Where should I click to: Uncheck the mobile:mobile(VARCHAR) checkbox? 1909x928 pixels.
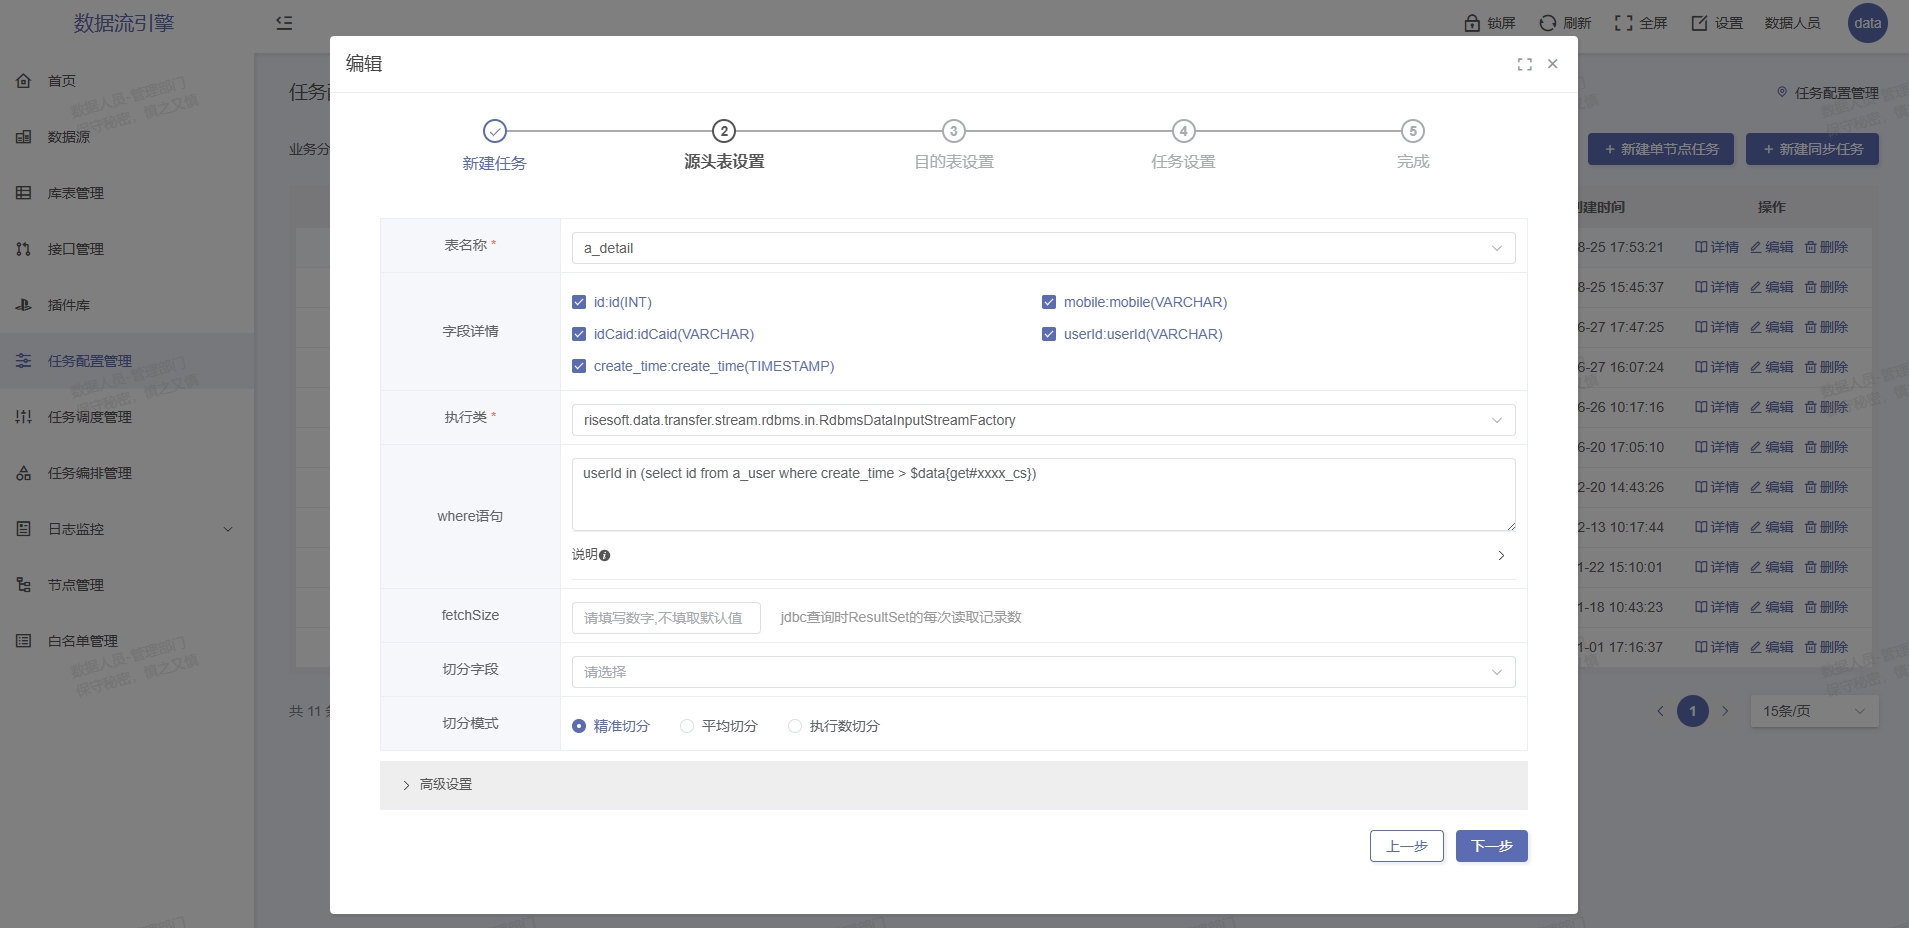[x=1049, y=302]
